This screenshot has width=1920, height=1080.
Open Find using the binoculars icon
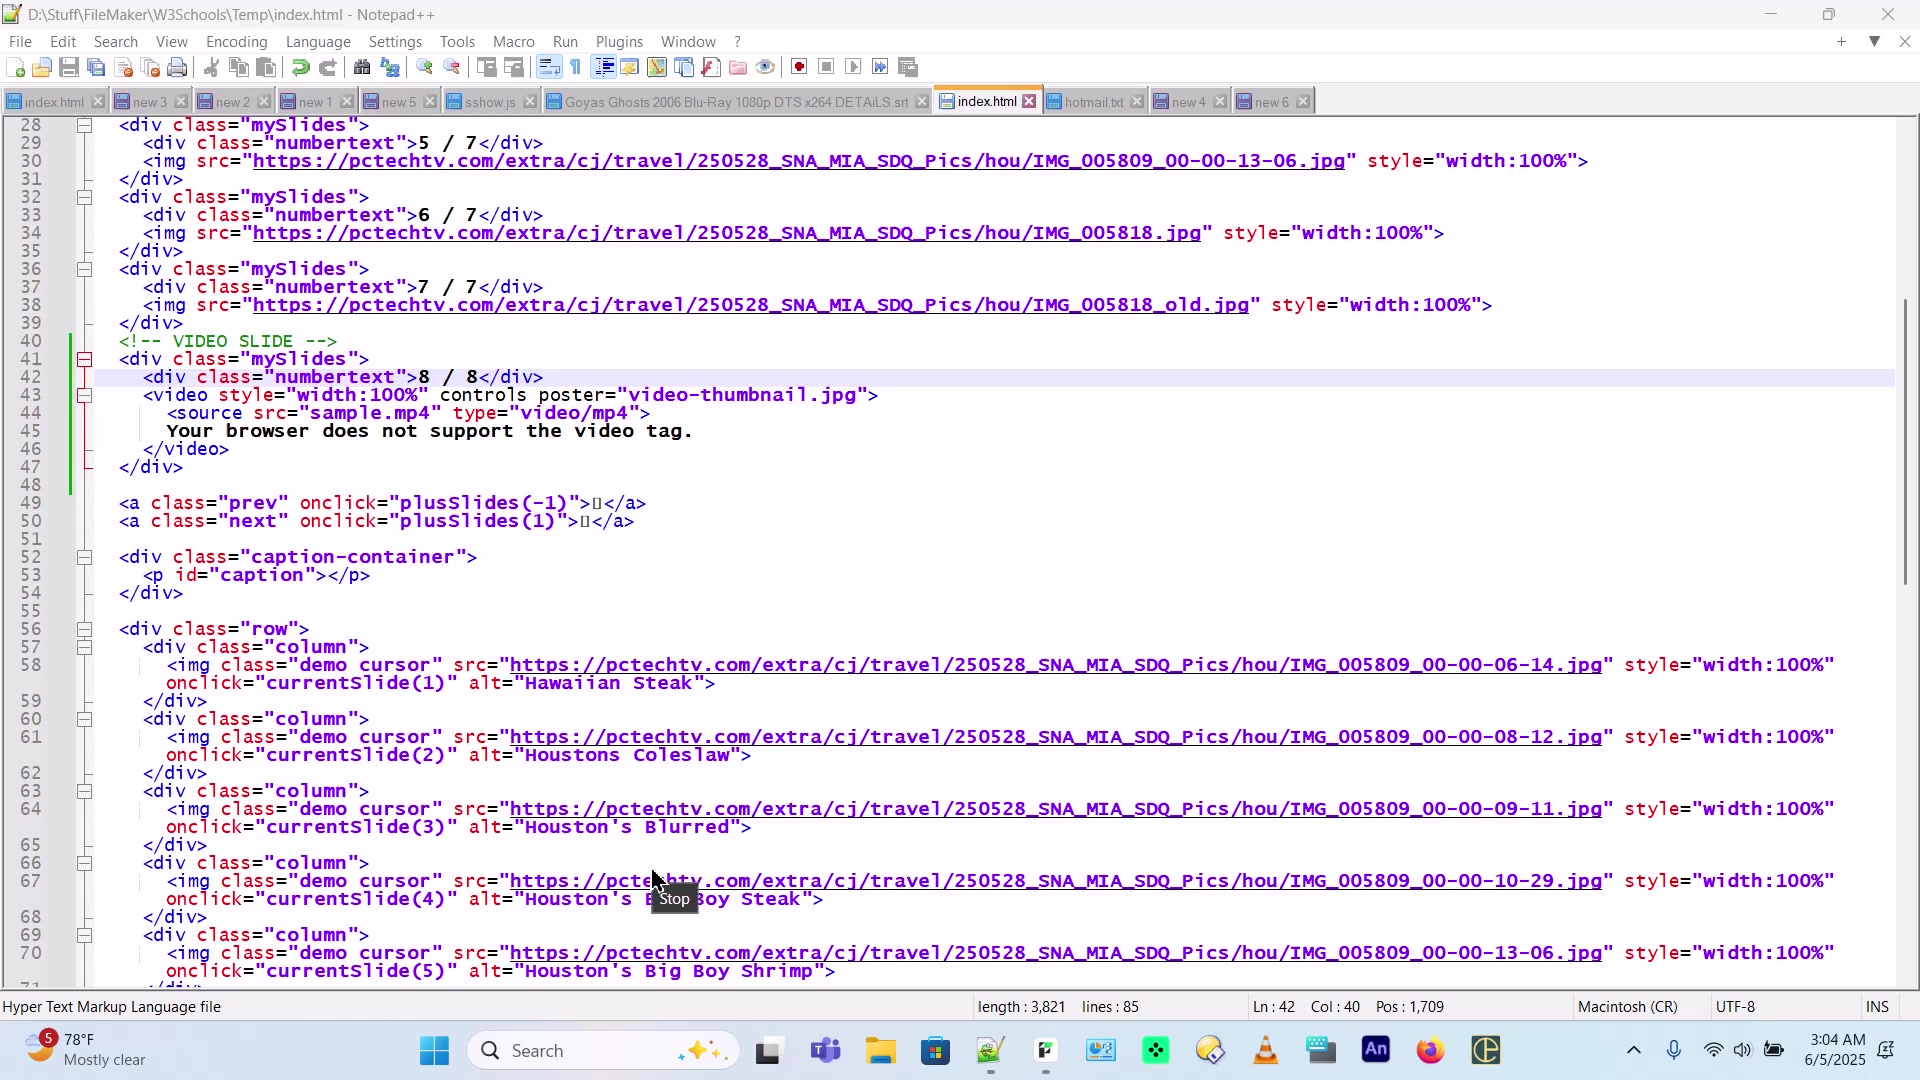click(362, 67)
